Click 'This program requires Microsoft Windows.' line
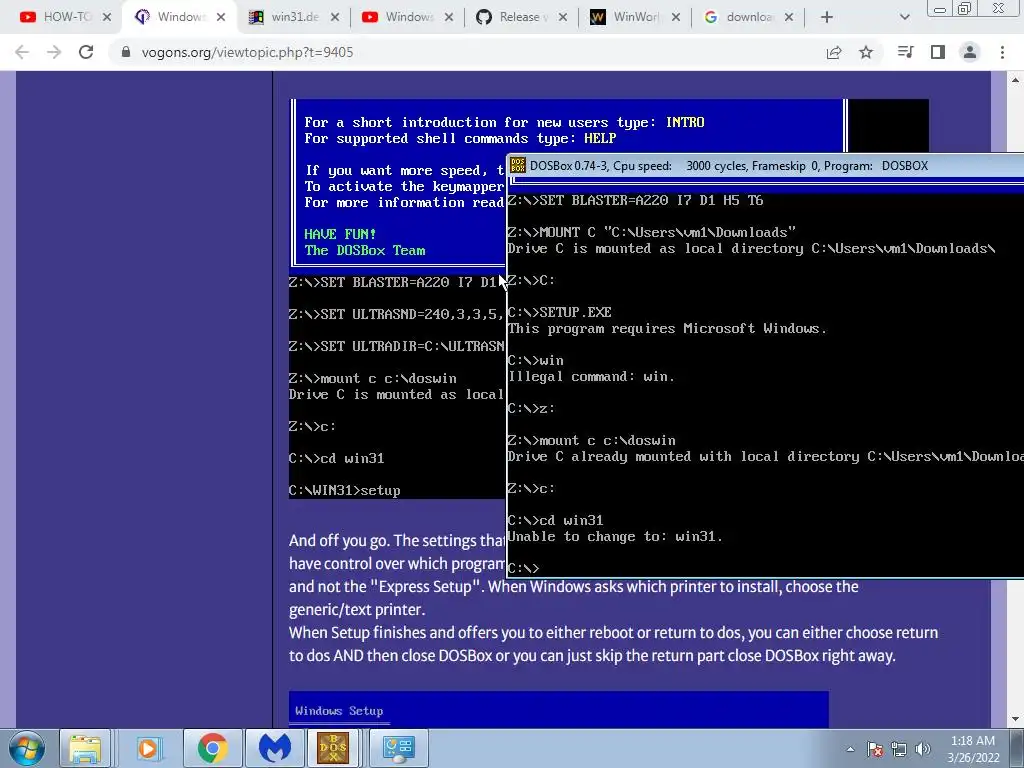Screen dimensions: 1024x768 click(x=667, y=328)
